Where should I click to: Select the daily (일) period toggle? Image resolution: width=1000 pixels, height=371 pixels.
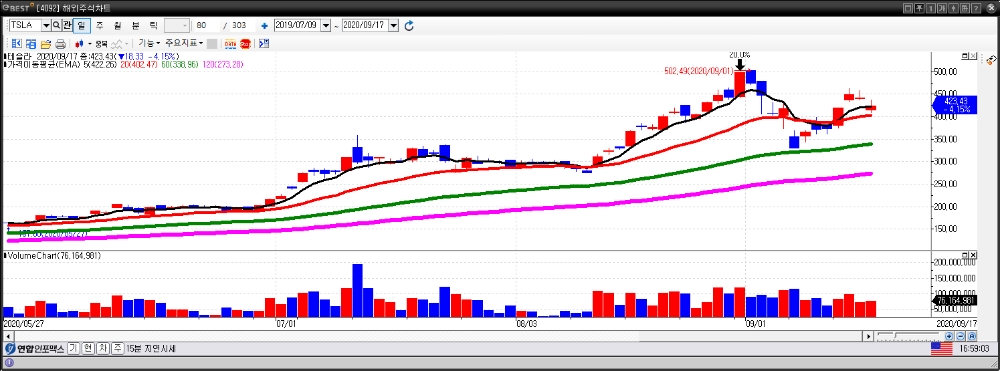tap(82, 25)
